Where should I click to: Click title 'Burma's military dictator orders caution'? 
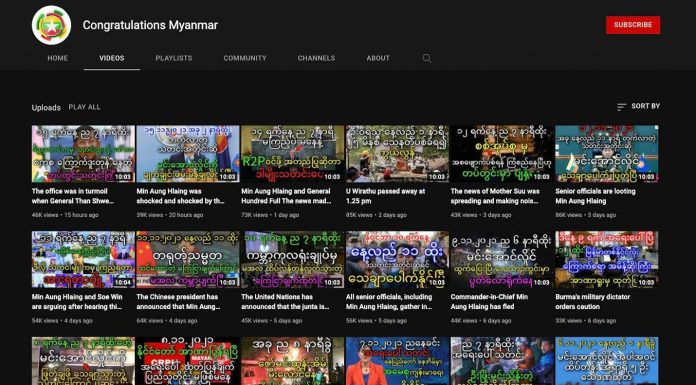[x=593, y=302]
